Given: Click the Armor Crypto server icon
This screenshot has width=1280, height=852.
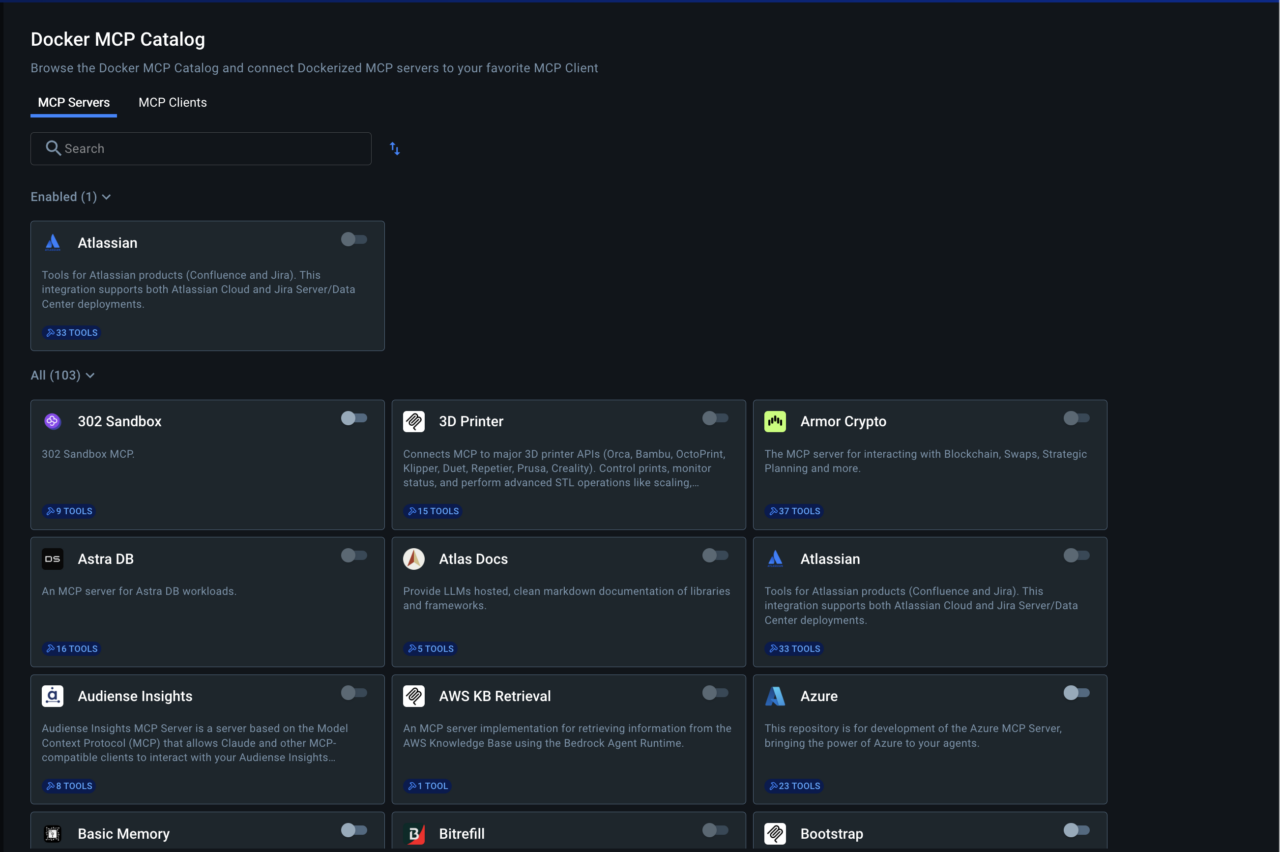Looking at the screenshot, I should [x=775, y=421].
